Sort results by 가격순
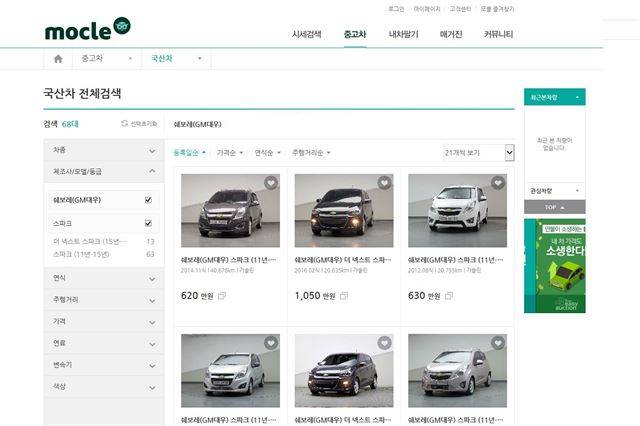The width and height of the screenshot is (640, 426). pos(230,153)
